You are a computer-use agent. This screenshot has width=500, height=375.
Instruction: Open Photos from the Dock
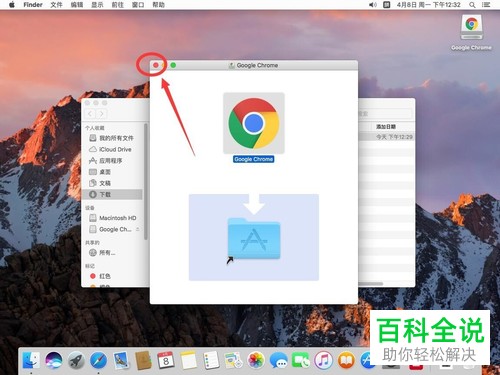tap(256, 360)
